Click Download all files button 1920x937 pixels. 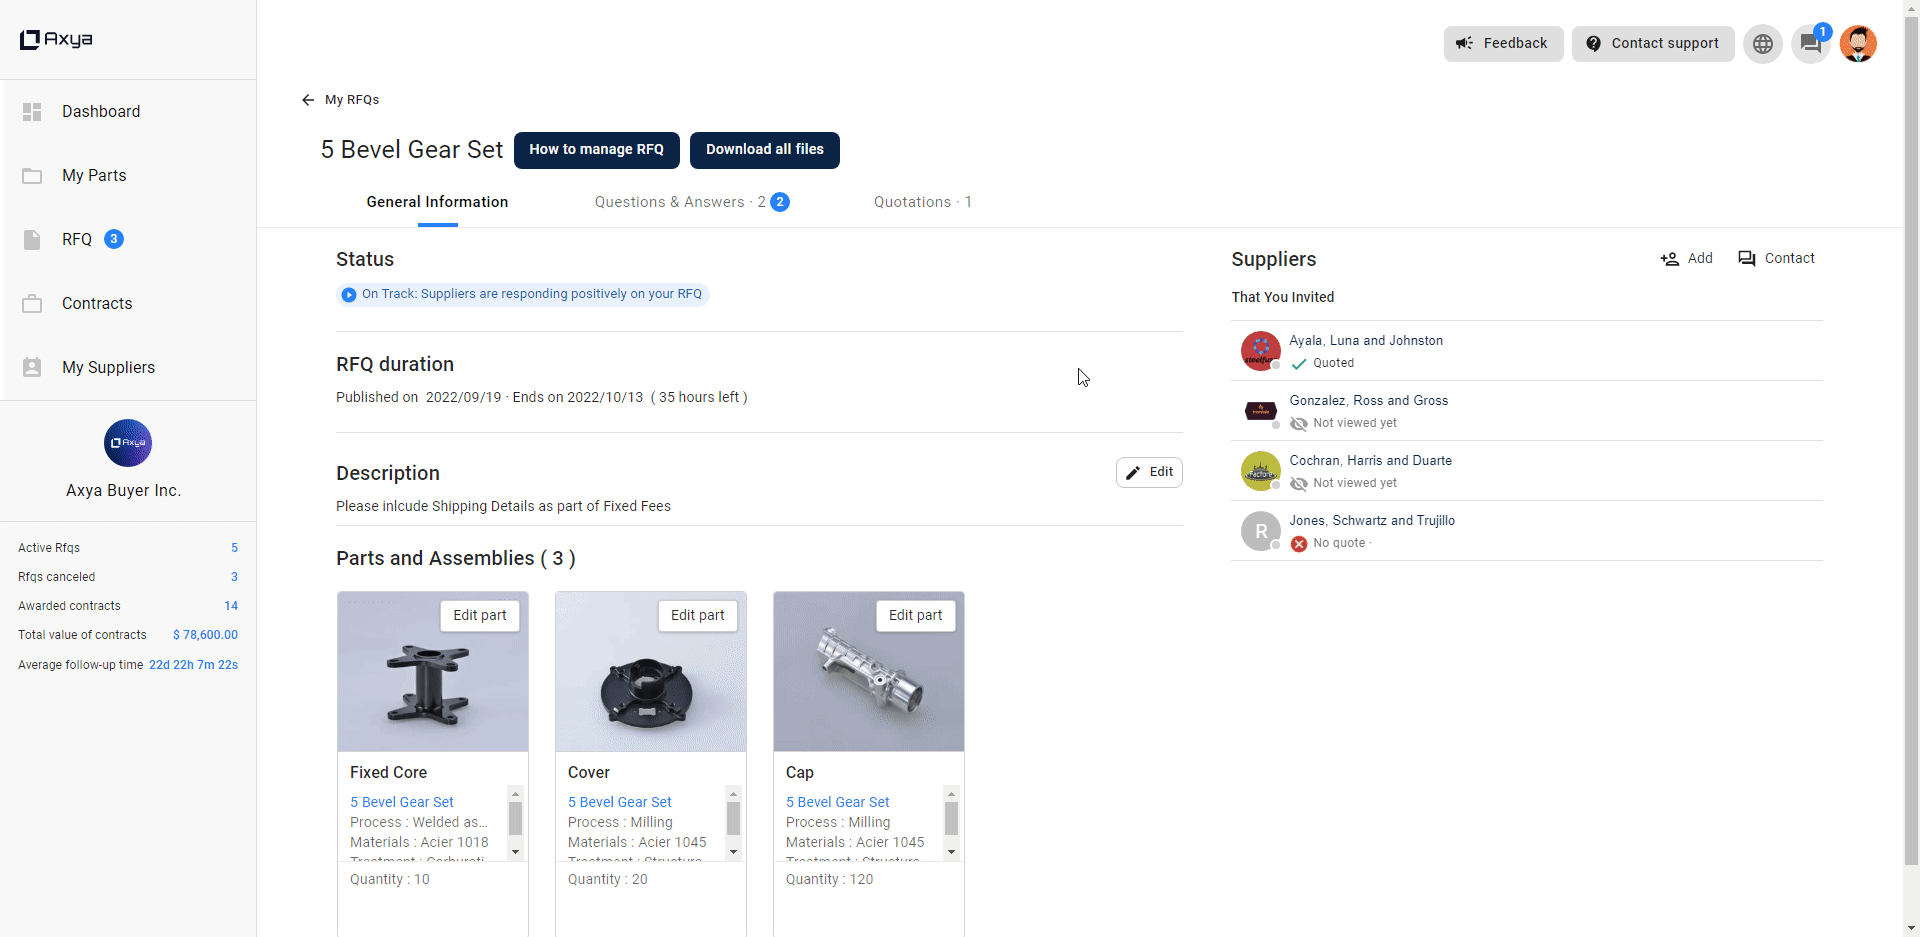click(x=765, y=150)
